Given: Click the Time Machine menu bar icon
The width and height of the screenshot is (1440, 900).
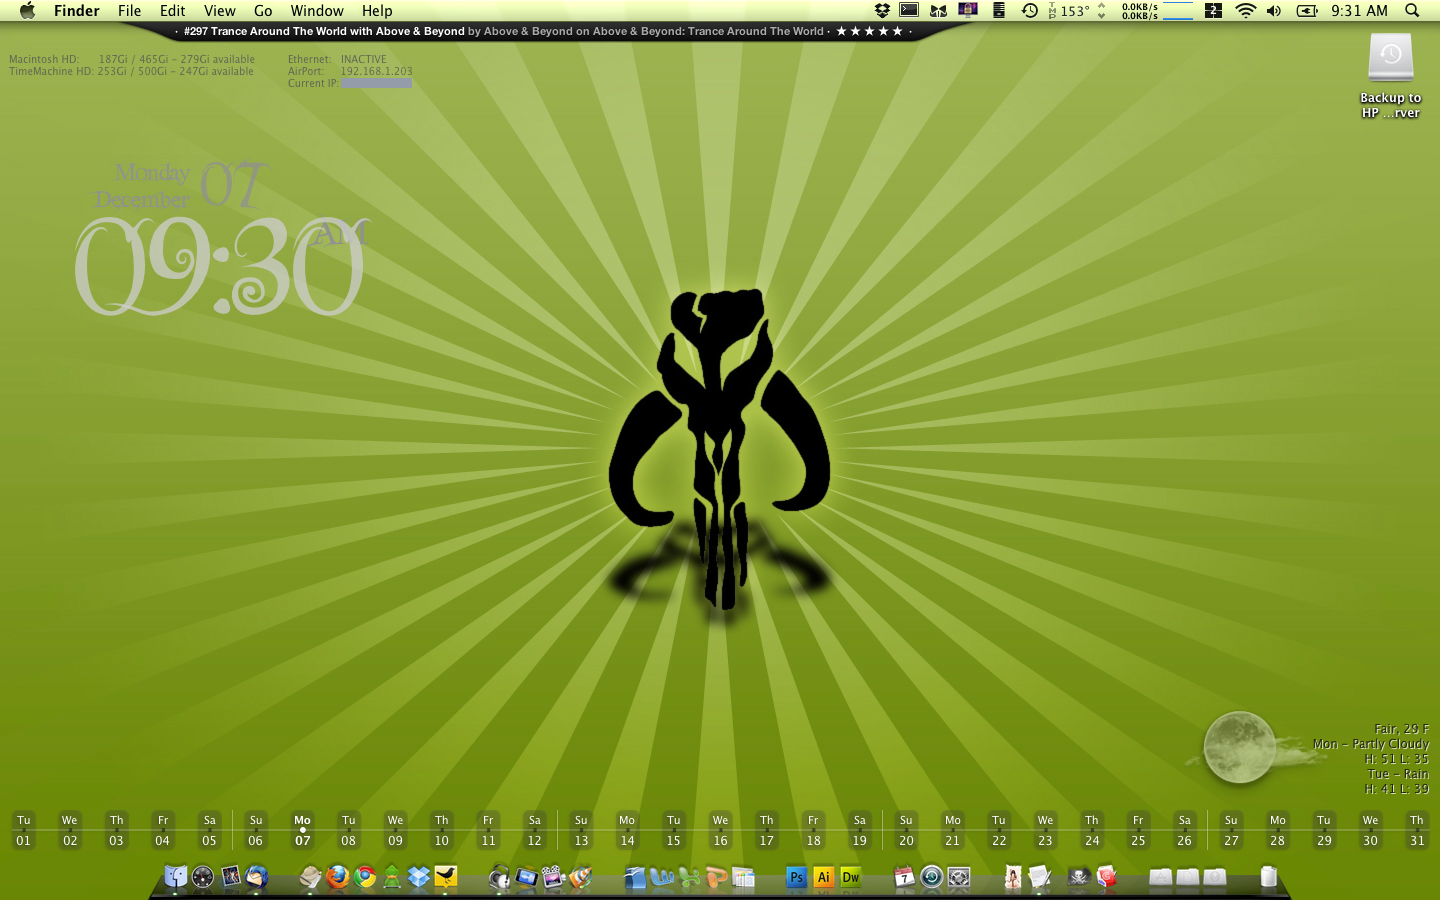Looking at the screenshot, I should pyautogui.click(x=1029, y=11).
